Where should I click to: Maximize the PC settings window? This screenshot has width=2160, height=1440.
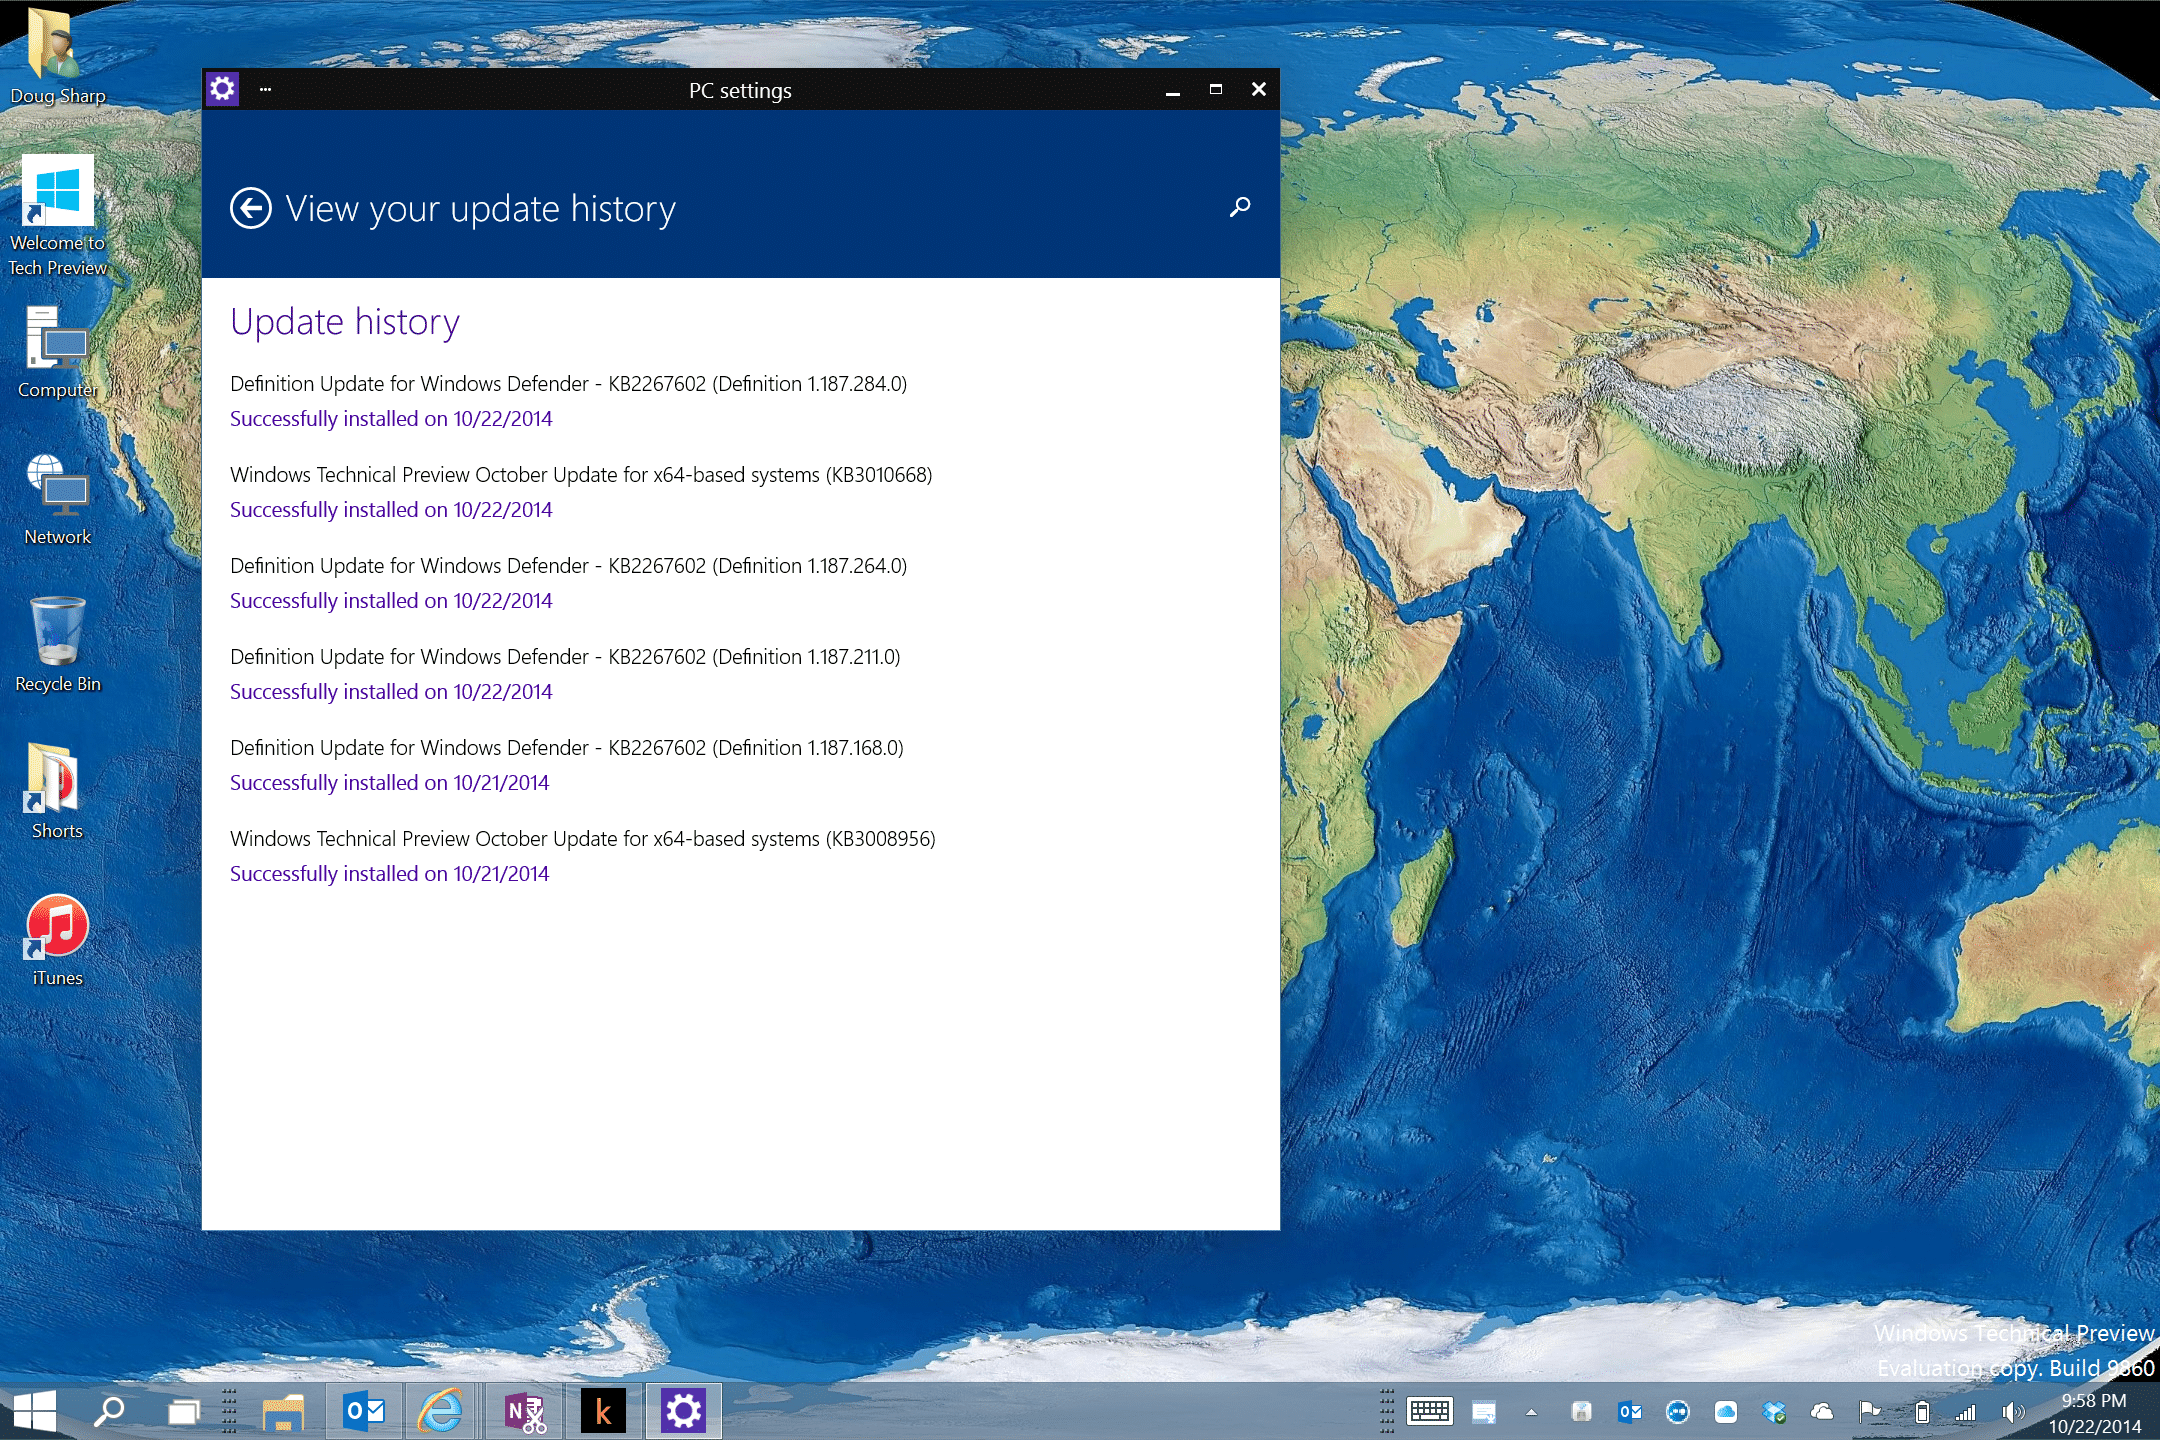tap(1215, 89)
